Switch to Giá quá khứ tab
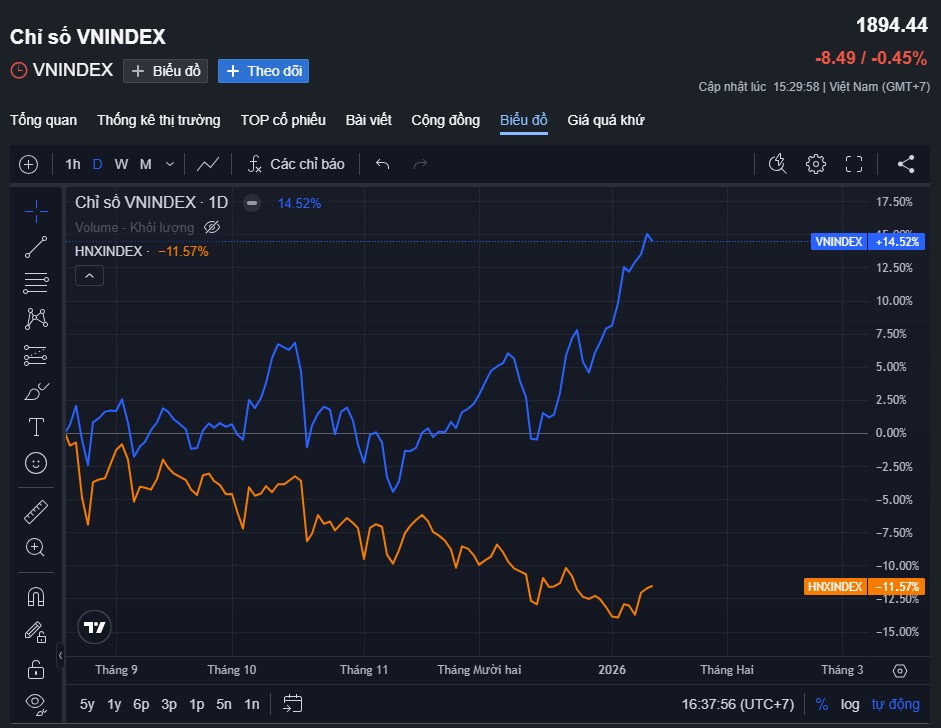 click(606, 120)
